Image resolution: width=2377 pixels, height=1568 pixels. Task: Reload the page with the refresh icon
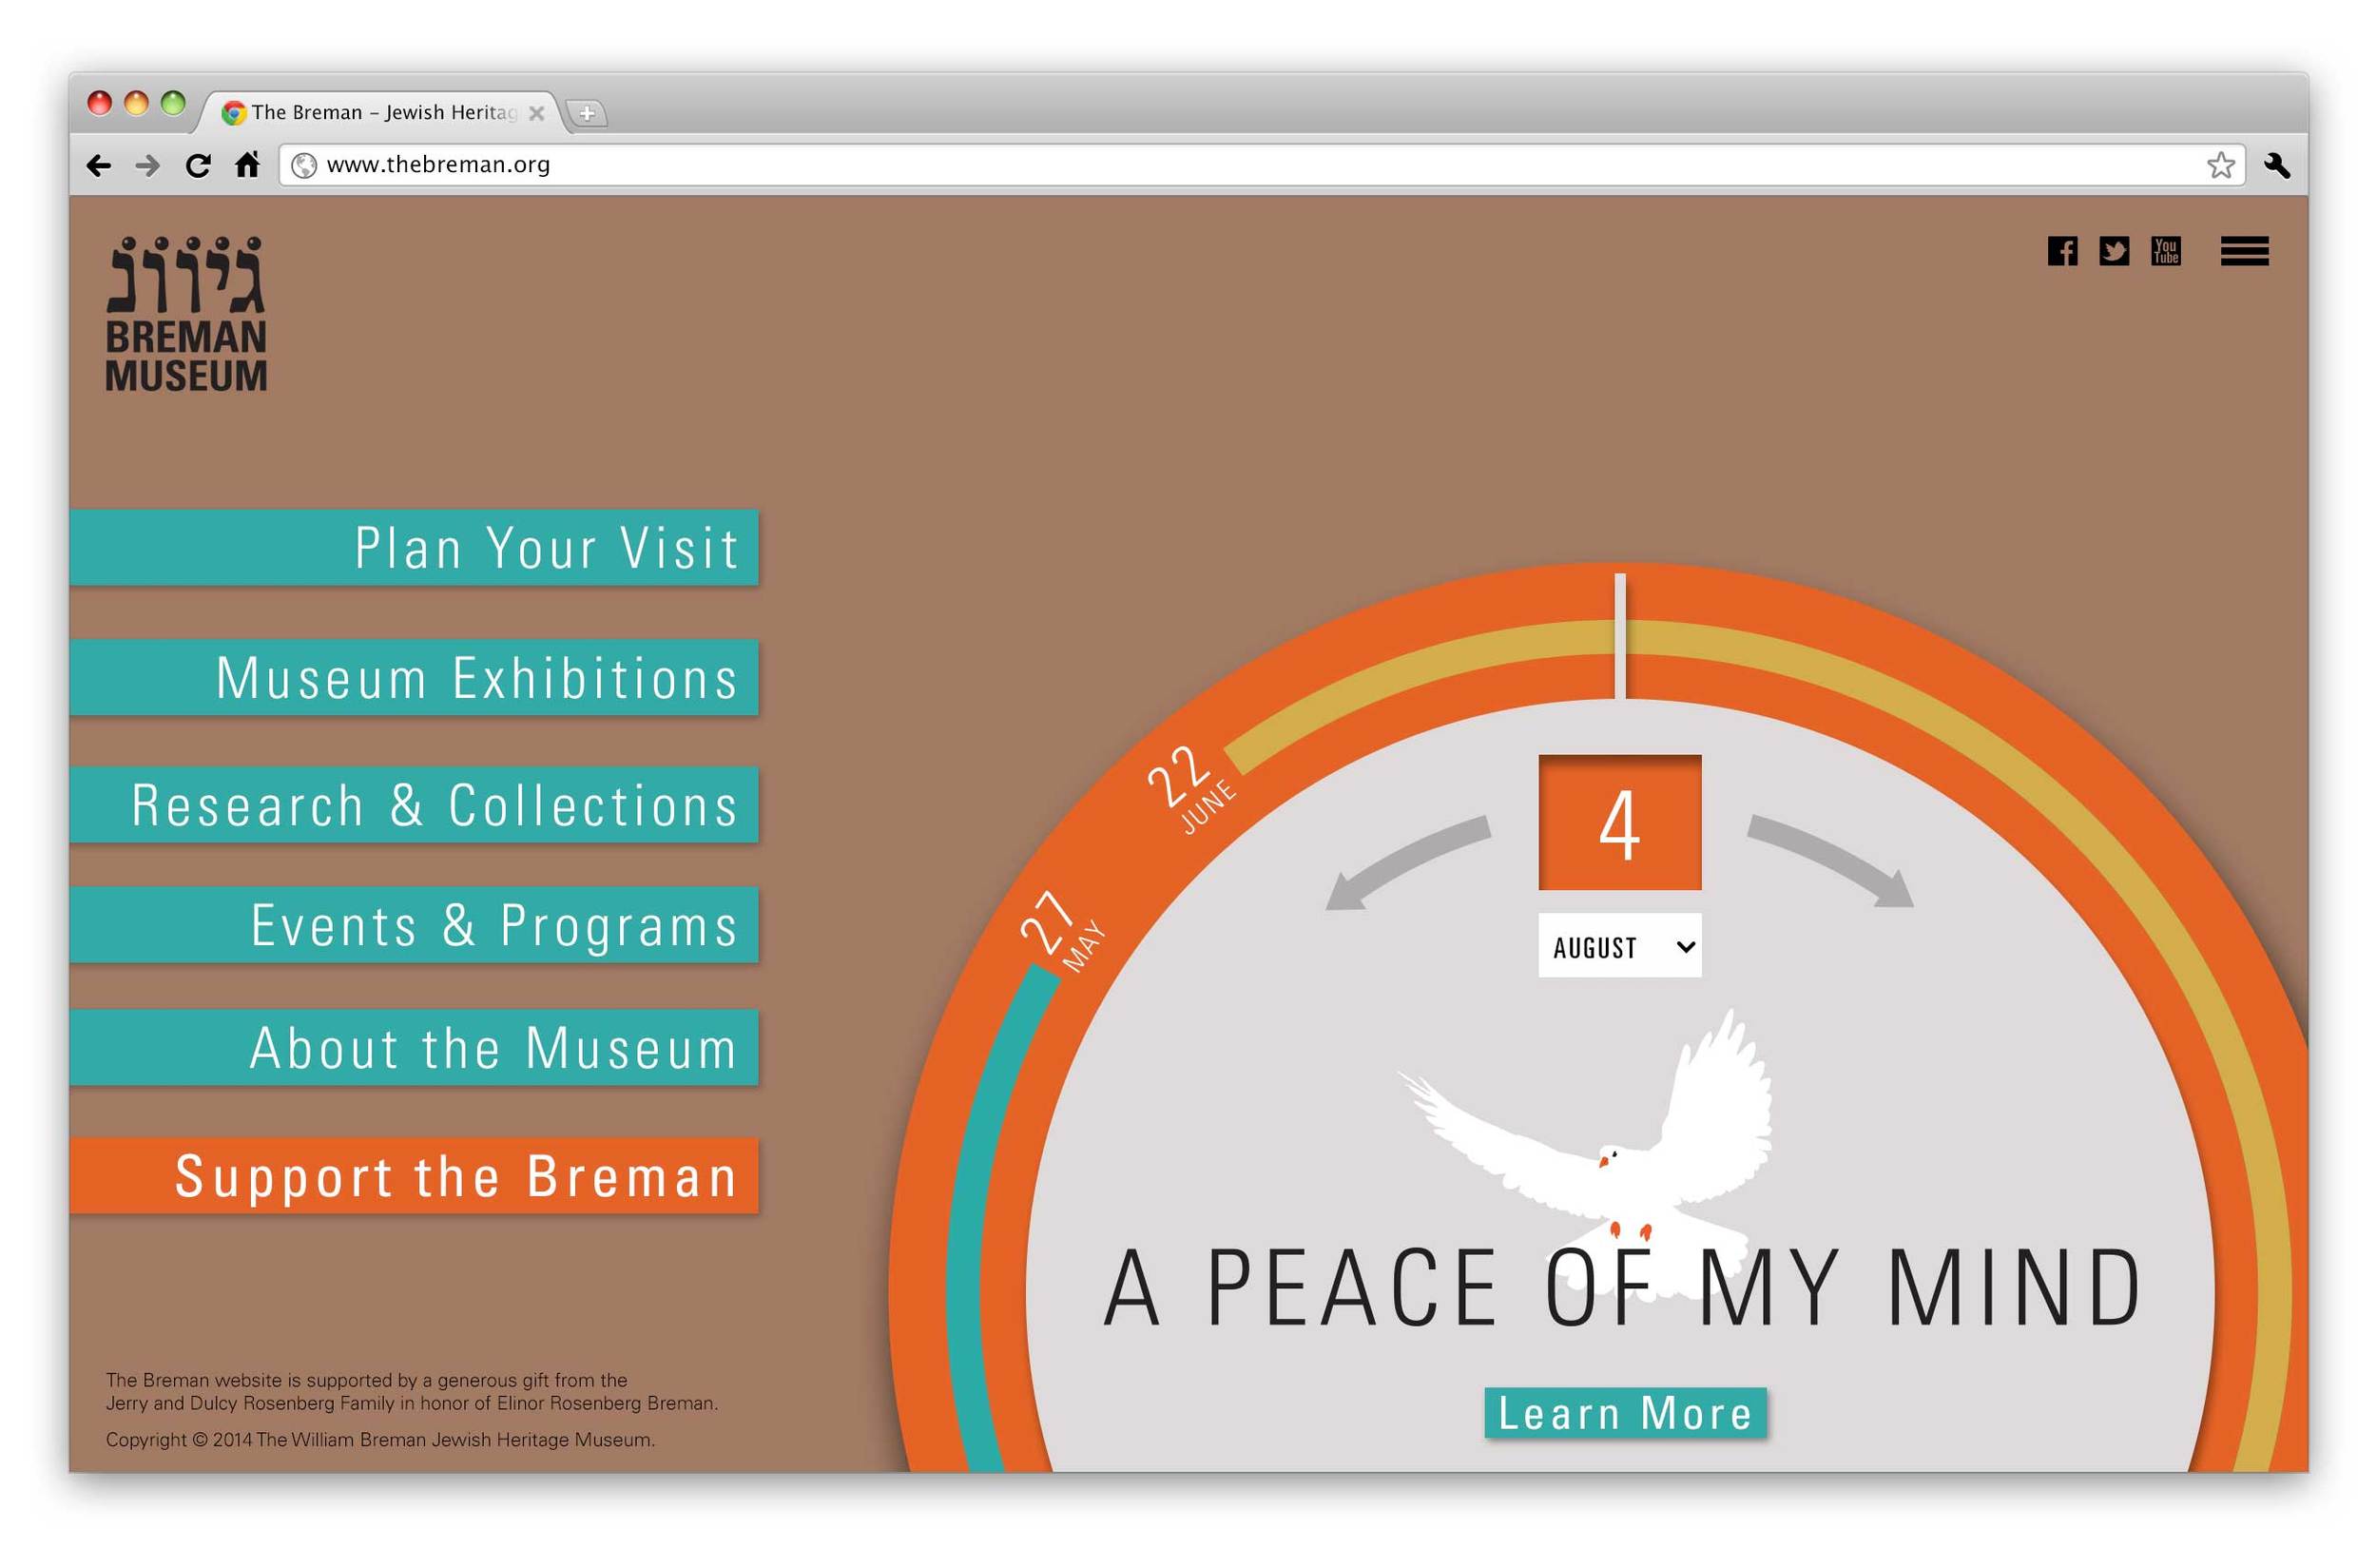pyautogui.click(x=198, y=165)
